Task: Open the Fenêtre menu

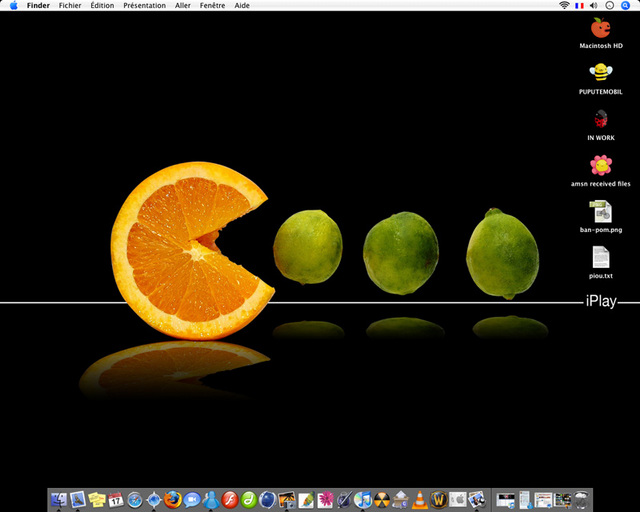Action: pos(212,5)
